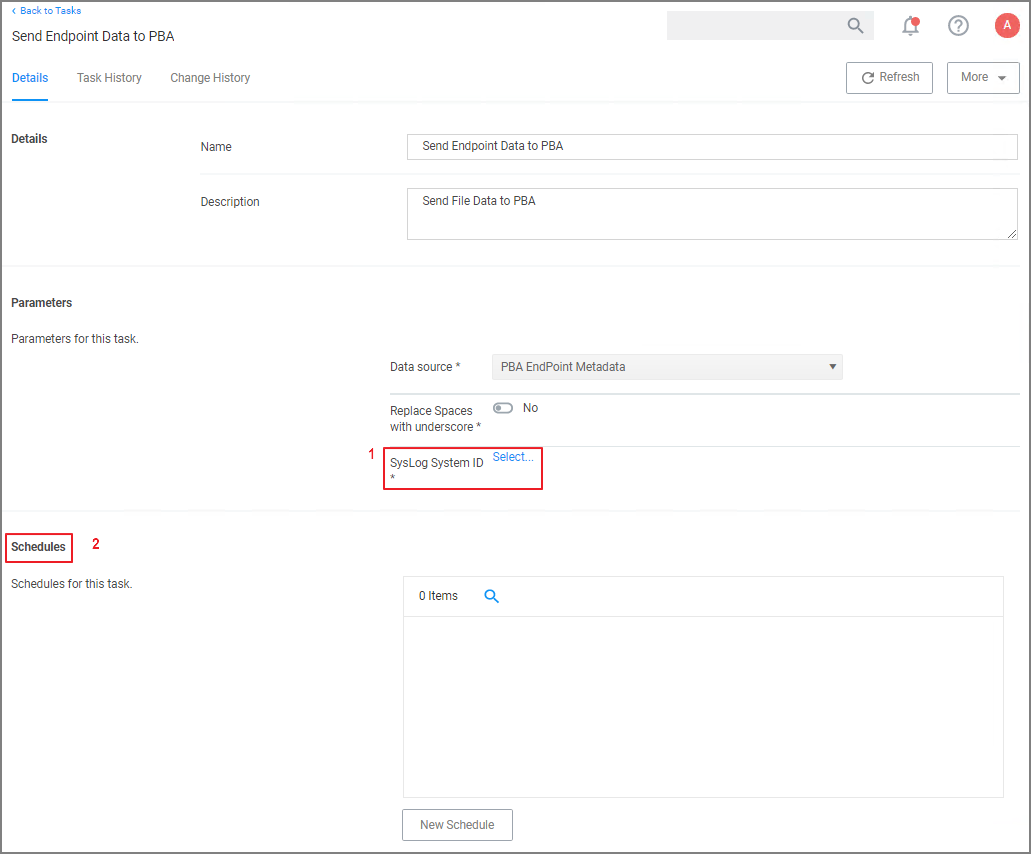Click the top search input box
Image resolution: width=1031 pixels, height=854 pixels.
click(x=755, y=26)
